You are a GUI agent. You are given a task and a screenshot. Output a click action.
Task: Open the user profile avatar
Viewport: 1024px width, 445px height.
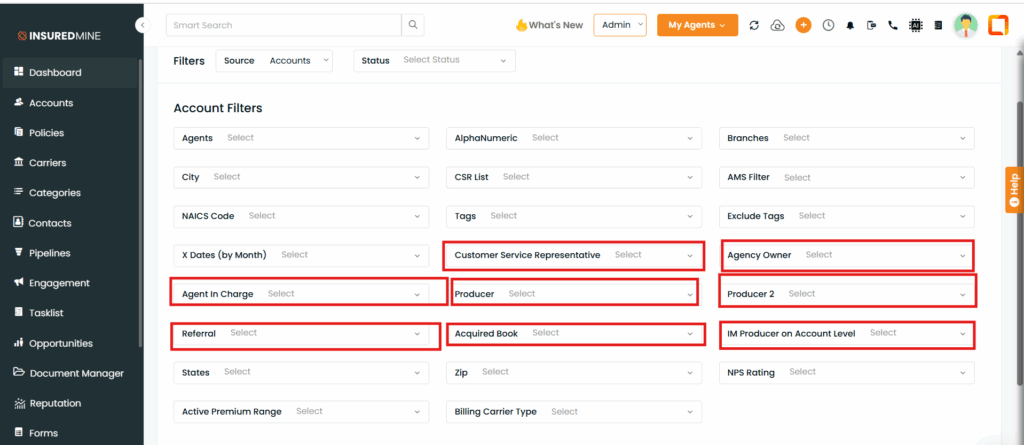(x=965, y=25)
